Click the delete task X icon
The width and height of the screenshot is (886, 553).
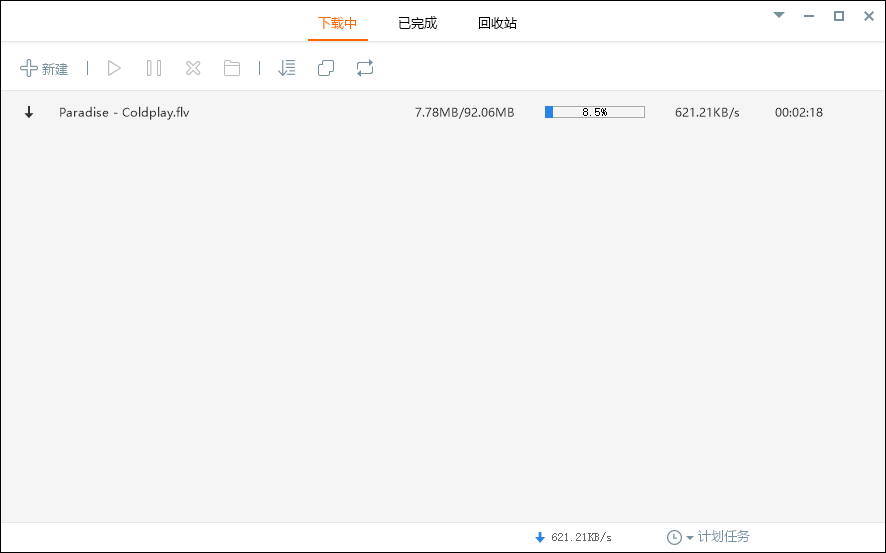[193, 68]
